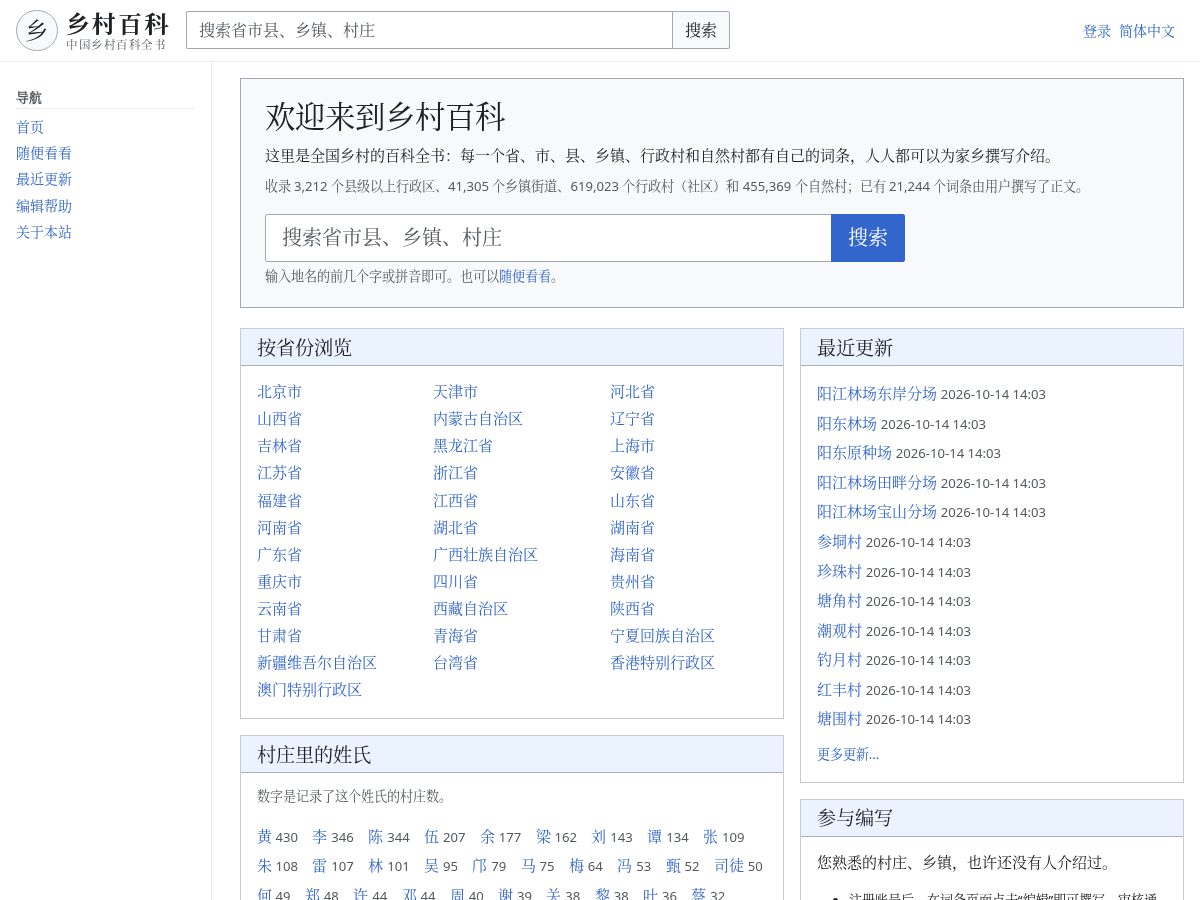
Task: Open 宁夏回族自治区 link
Action: click(x=663, y=635)
